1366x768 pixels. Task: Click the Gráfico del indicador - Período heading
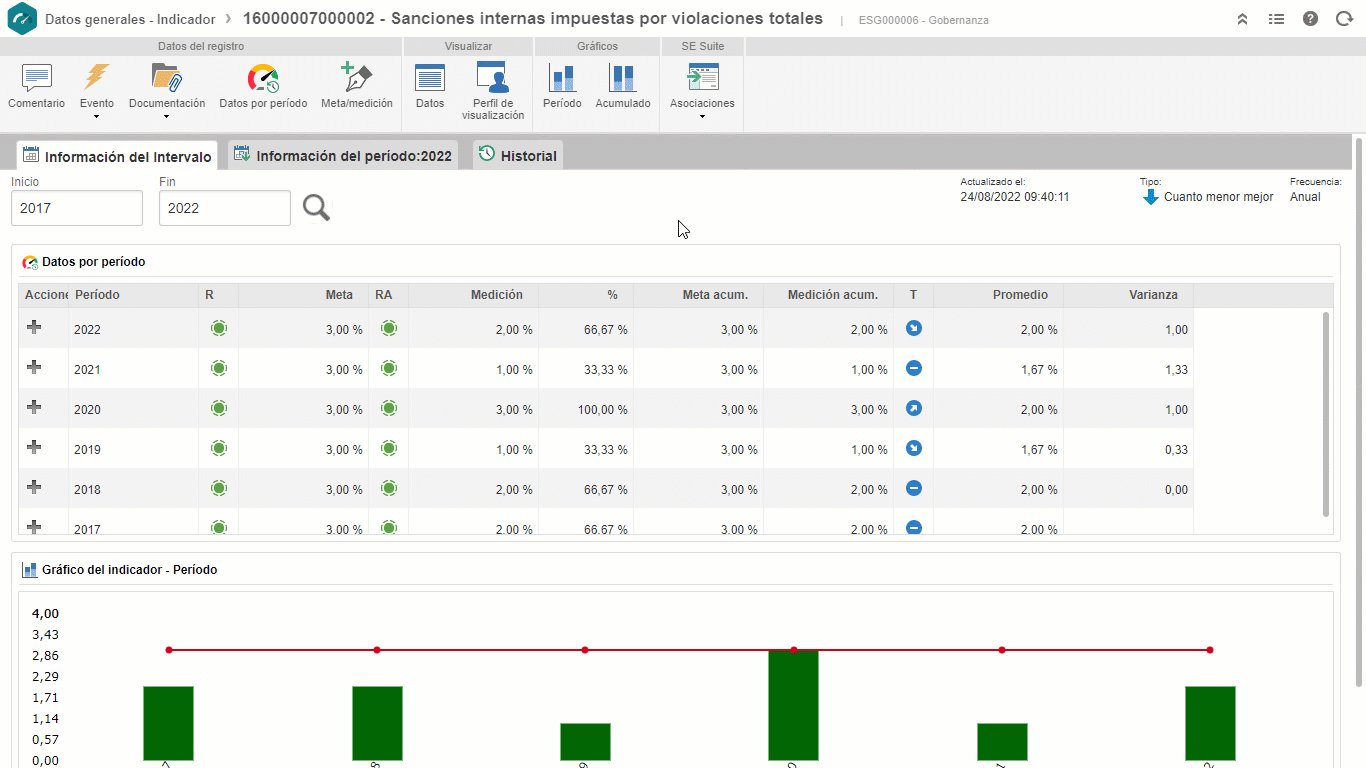[129, 570]
